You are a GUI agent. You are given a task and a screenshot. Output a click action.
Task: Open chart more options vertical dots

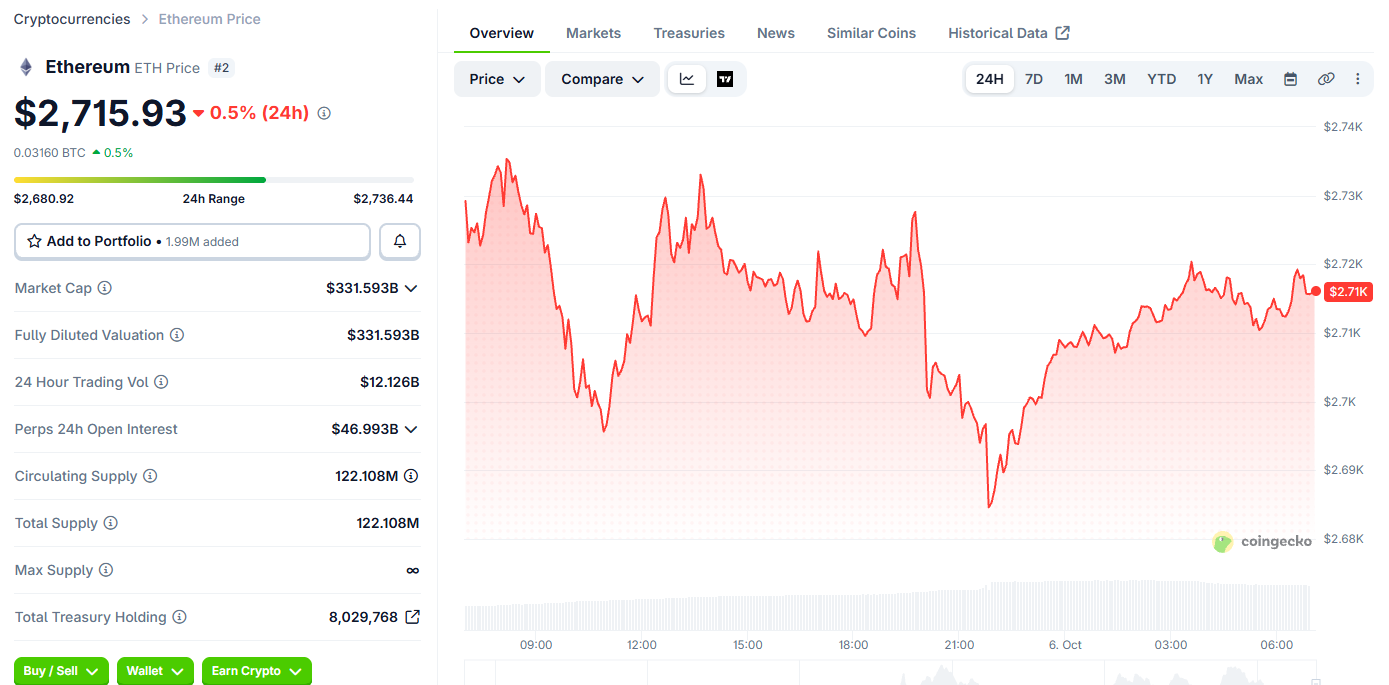(1357, 79)
